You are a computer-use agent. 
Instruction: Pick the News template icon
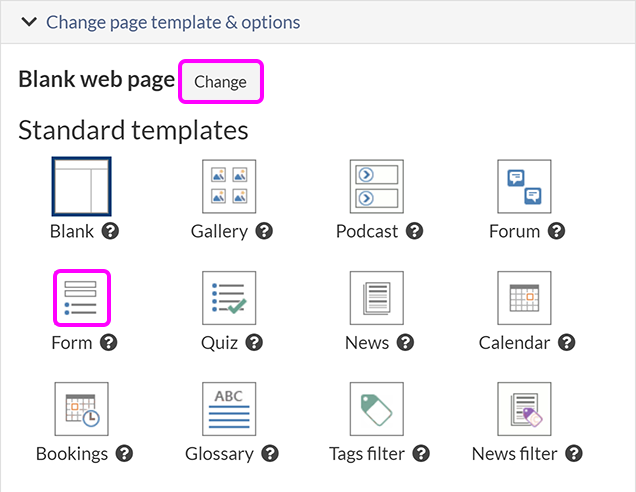(377, 298)
